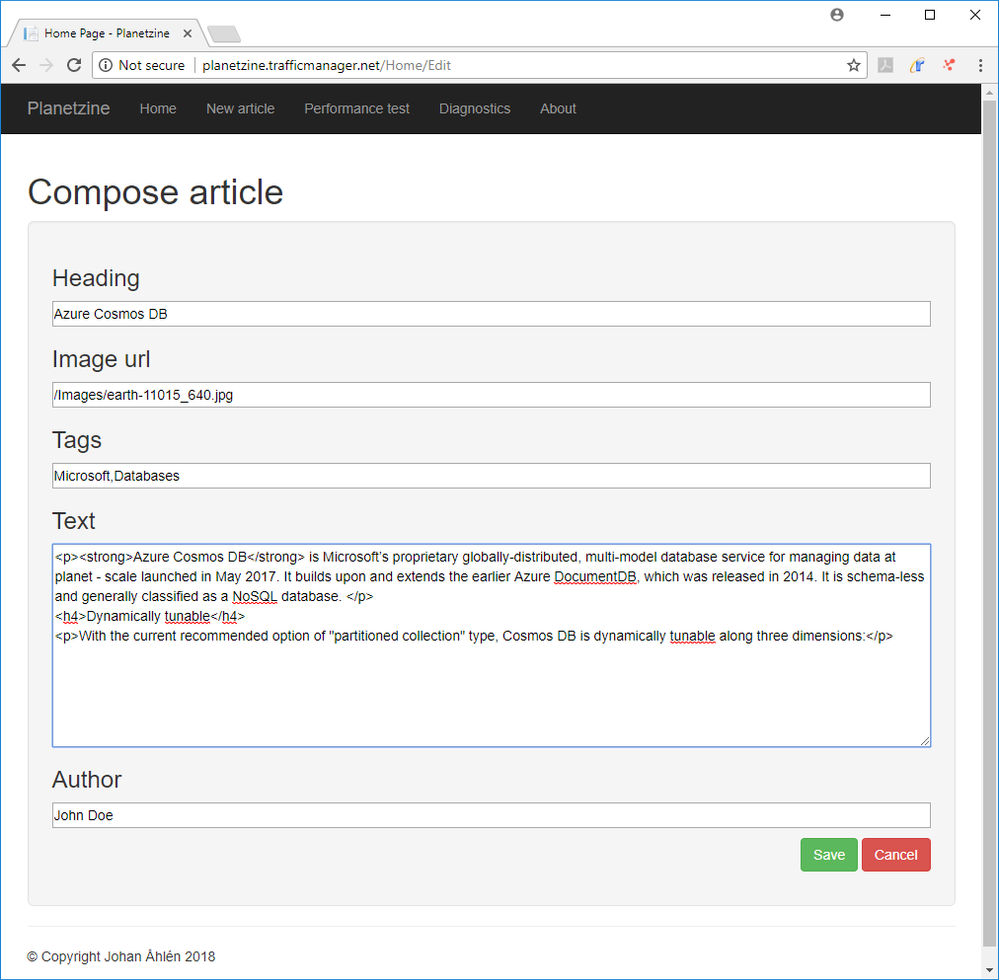Screen dimensions: 999x980
Task: Maximize the browser window
Action: pos(930,15)
